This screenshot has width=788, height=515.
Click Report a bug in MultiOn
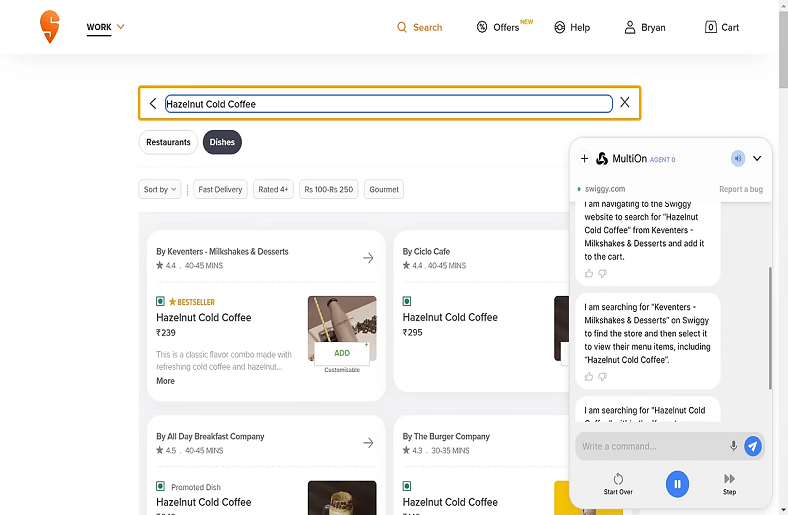pyautogui.click(x=741, y=189)
